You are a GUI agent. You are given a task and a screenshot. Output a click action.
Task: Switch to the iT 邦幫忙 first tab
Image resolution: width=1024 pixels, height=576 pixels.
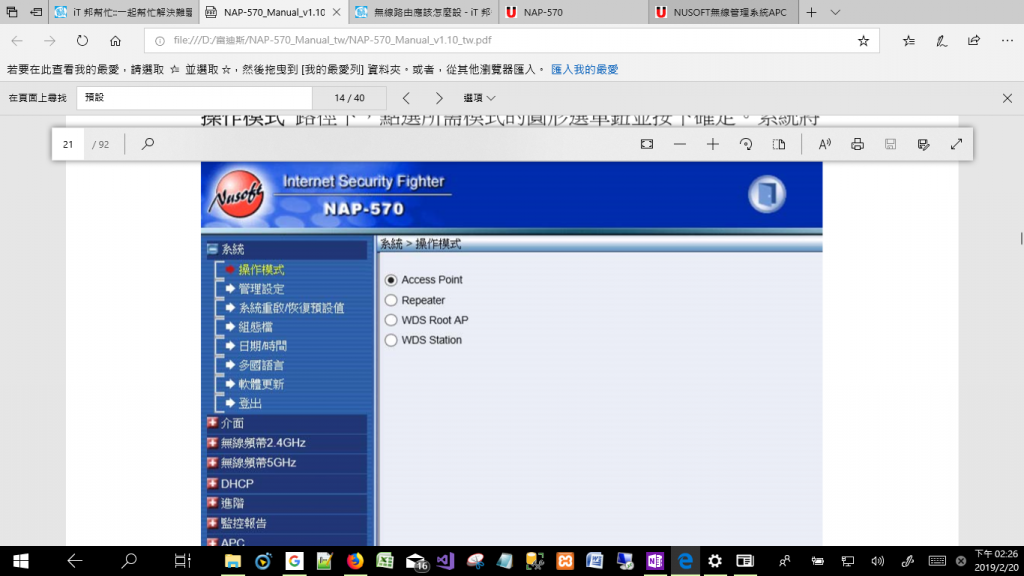coord(123,12)
